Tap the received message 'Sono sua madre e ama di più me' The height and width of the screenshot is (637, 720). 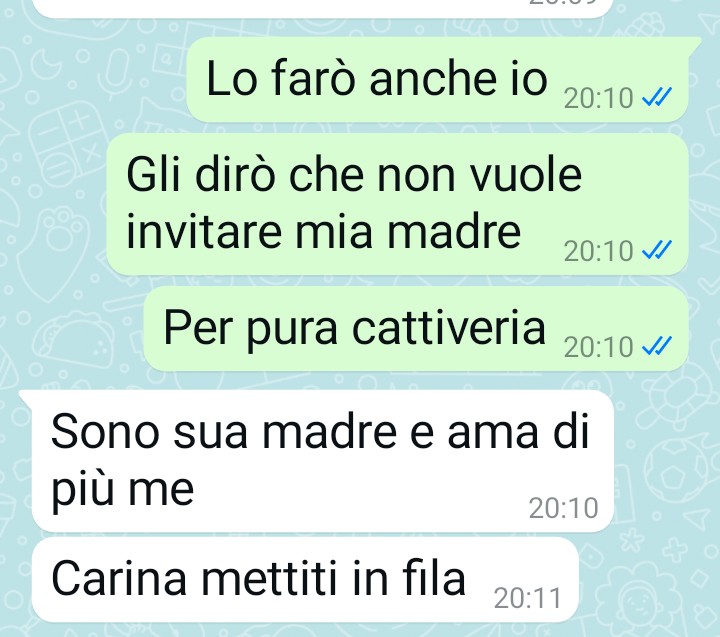click(x=323, y=461)
